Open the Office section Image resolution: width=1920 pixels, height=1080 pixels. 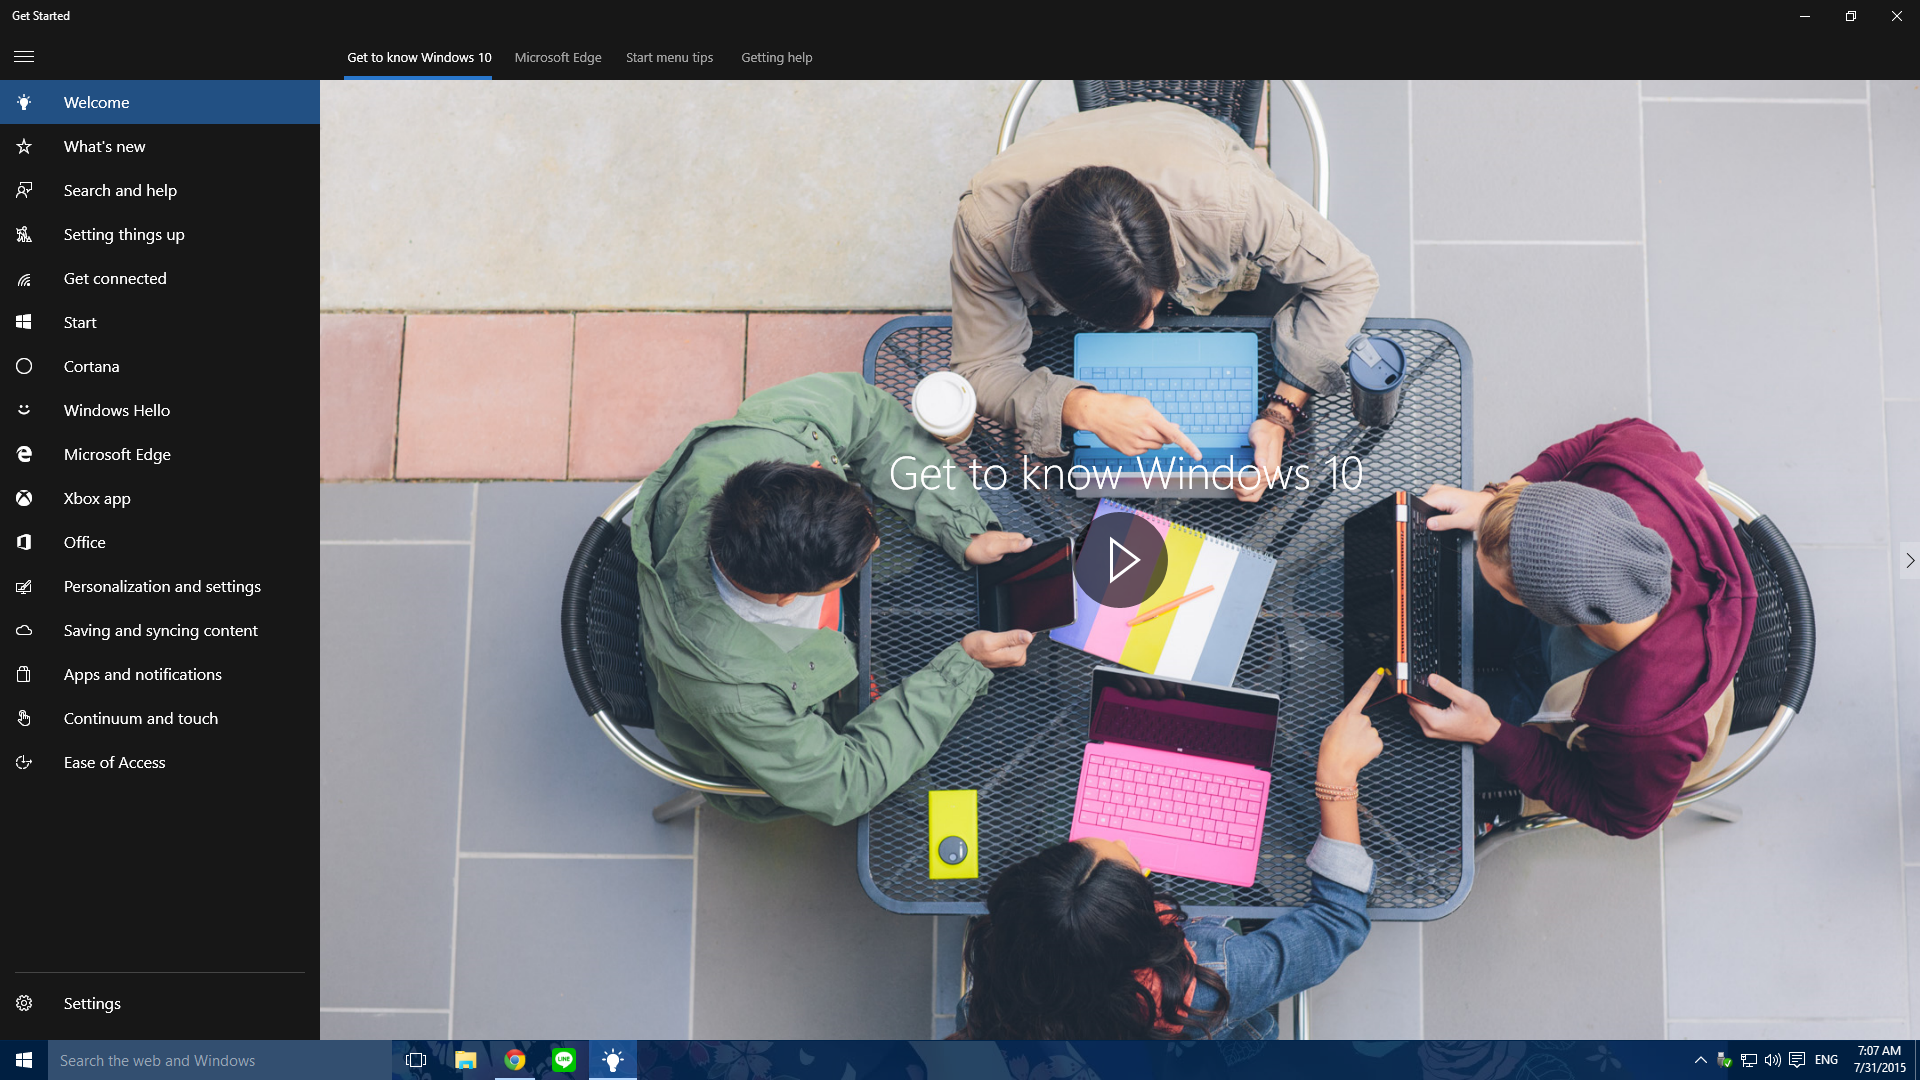[x=160, y=542]
